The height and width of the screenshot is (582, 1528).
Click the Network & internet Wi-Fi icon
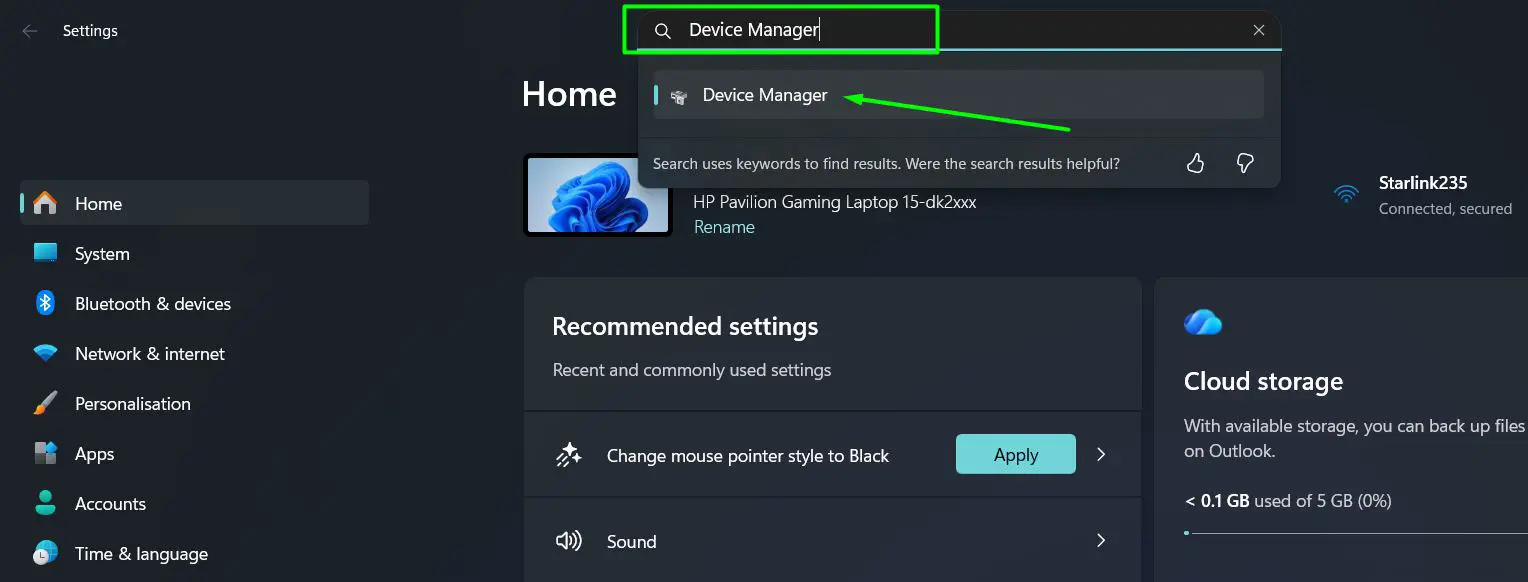pos(46,353)
